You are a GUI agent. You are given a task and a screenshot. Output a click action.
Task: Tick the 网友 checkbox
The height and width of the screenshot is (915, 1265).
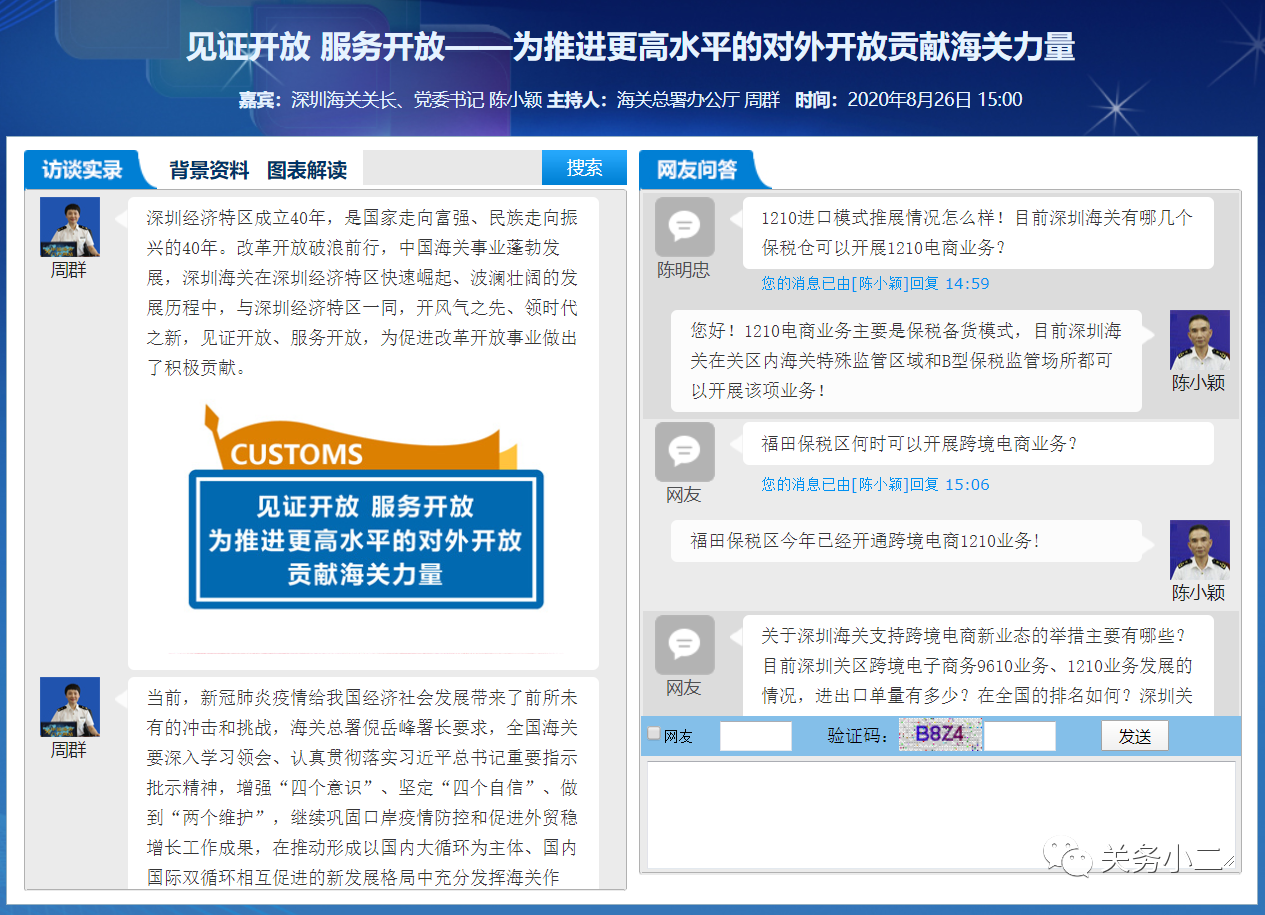[654, 734]
